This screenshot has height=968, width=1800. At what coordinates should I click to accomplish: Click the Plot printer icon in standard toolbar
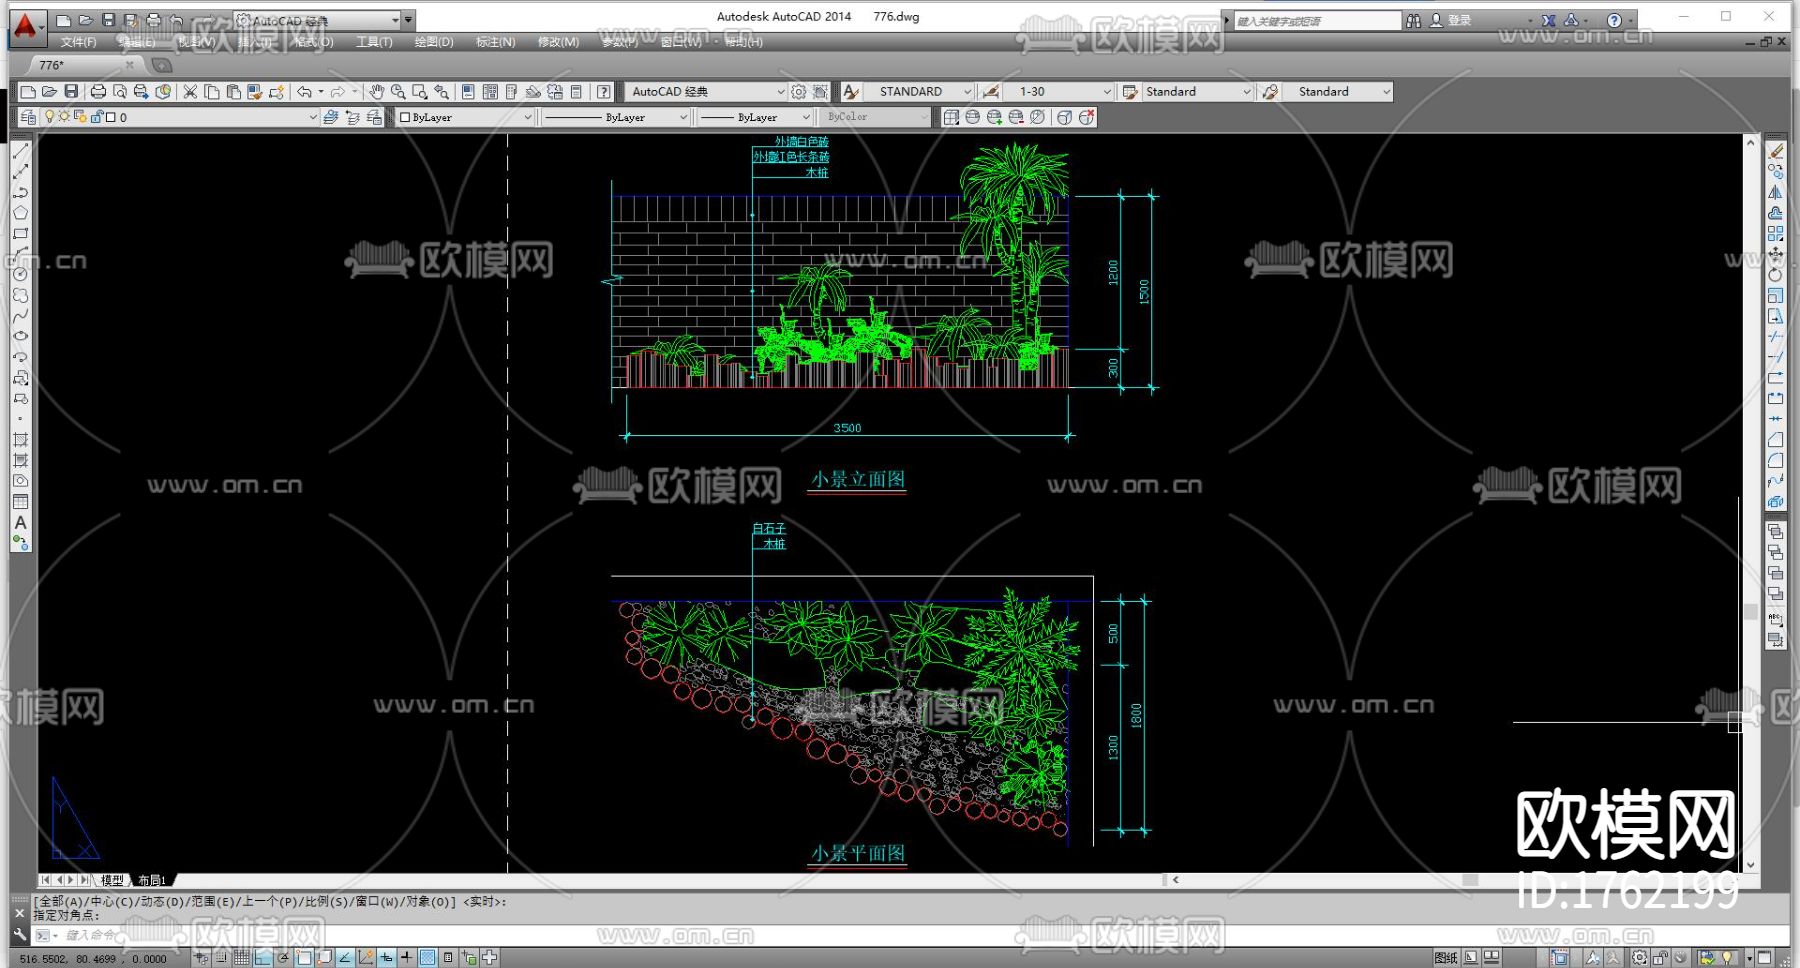click(98, 92)
